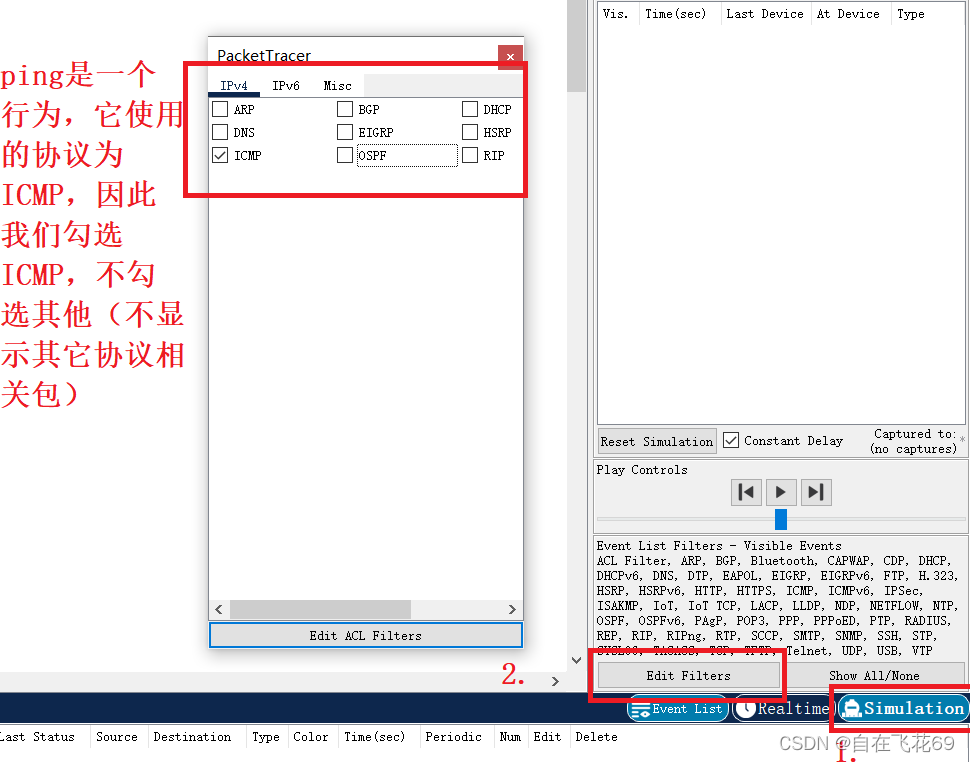Switch to the IPv4 filter tab
Image resolution: width=970 pixels, height=762 pixels.
(234, 86)
